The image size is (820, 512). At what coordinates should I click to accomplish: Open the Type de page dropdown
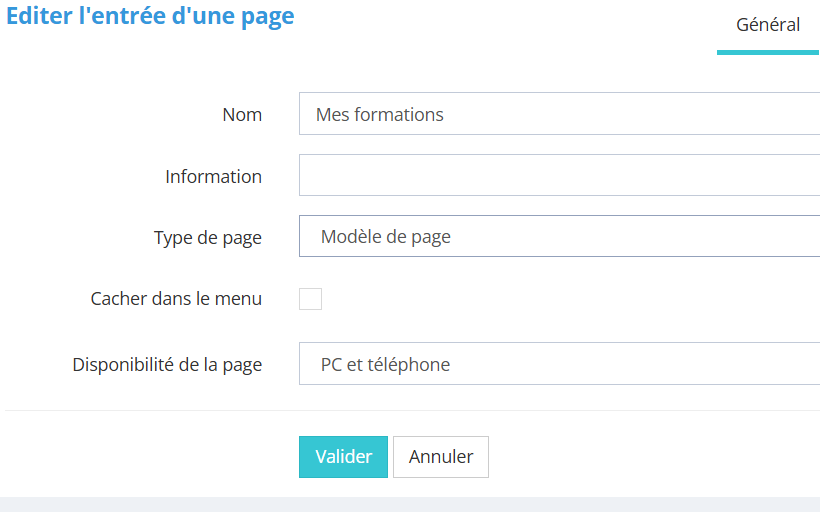click(559, 237)
